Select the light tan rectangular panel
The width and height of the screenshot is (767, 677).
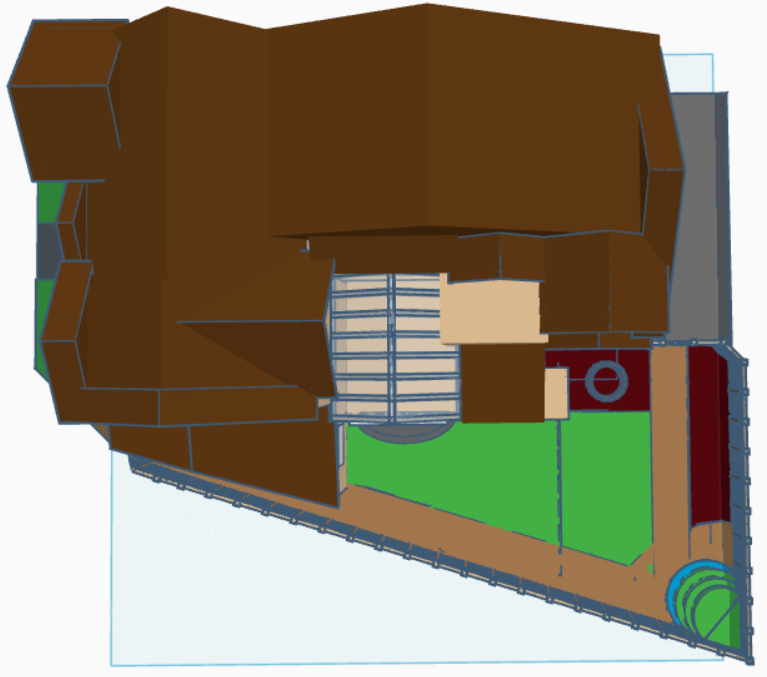click(x=492, y=310)
